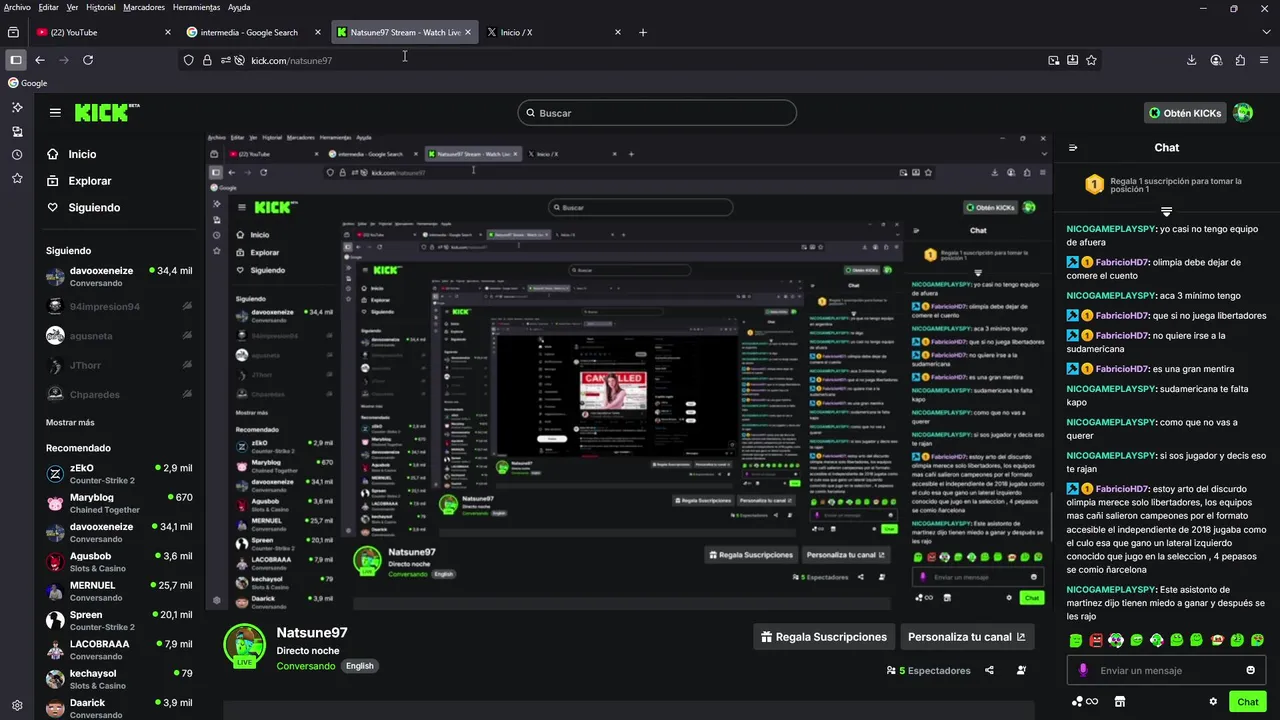Image resolution: width=1280 pixels, height=720 pixels.
Task: Open the picture-in-picture icon in the address bar
Action: tap(1053, 60)
